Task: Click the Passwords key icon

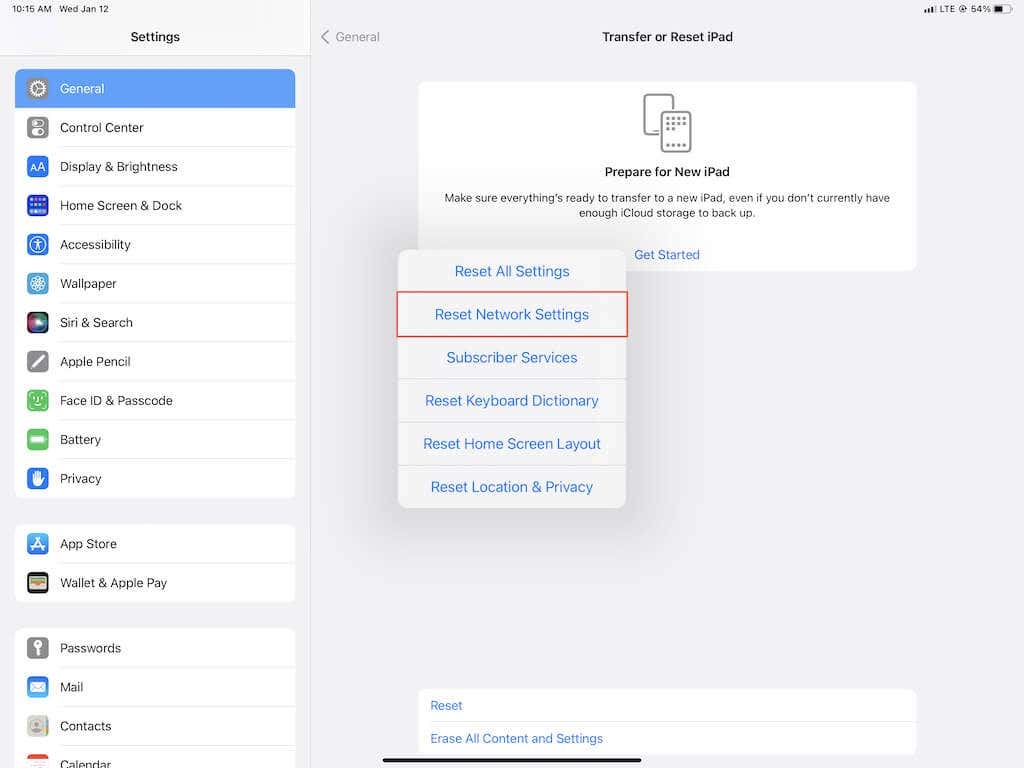Action: [x=37, y=647]
